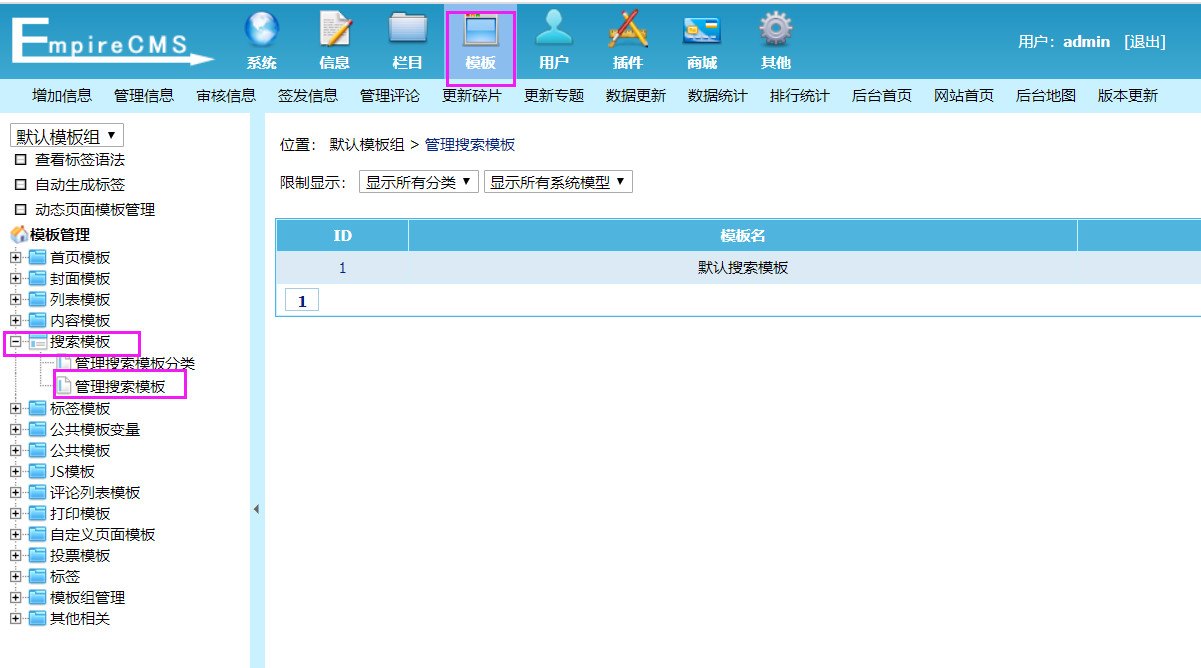The image size is (1201, 668).
Task: Go to 网站首页 in submenu
Action: (964, 96)
